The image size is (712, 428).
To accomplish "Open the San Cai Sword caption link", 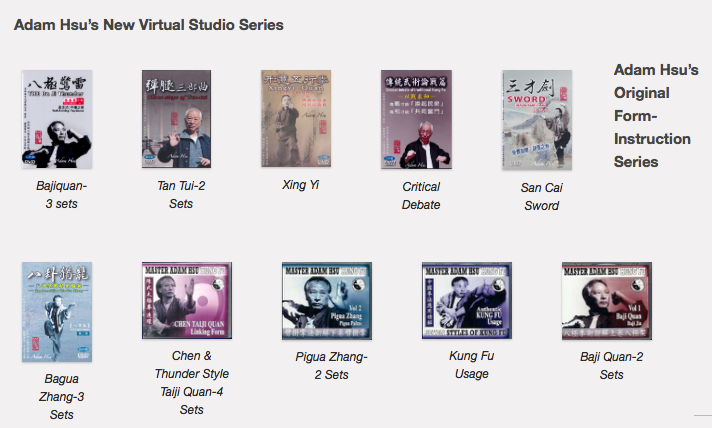I will (x=541, y=197).
